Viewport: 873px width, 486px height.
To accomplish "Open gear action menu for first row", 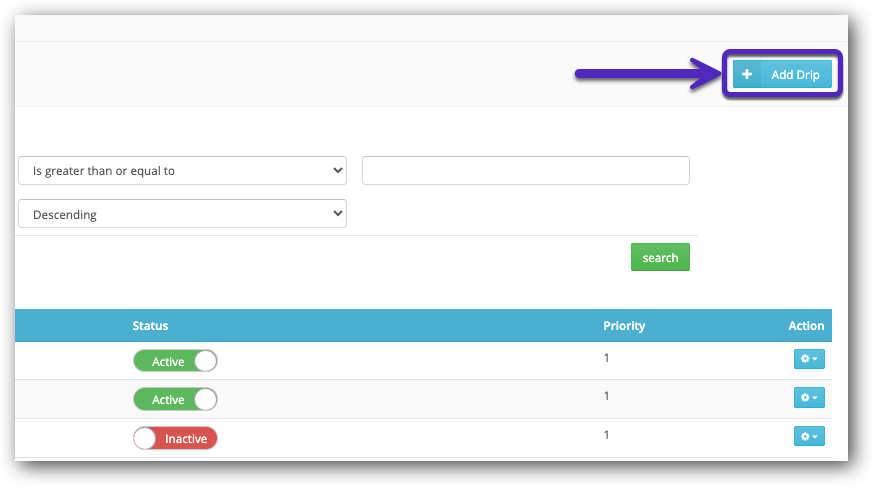I will point(809,360).
